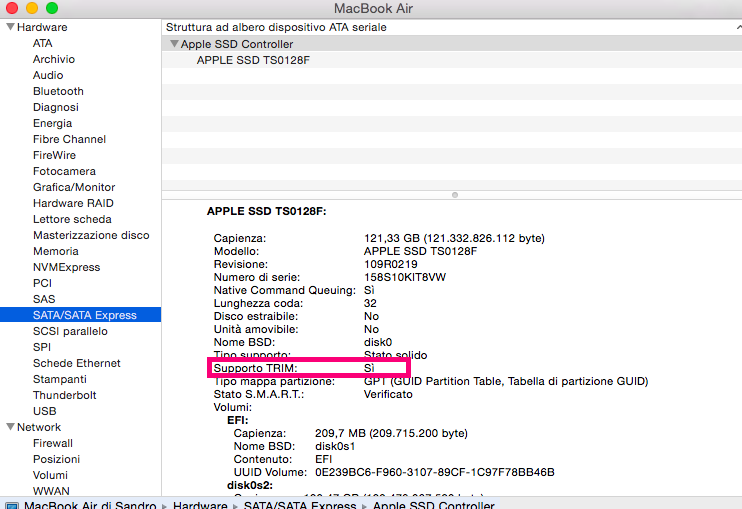Click the APPLE SSD TS0128F detail heading
The height and width of the screenshot is (509, 742).
(x=266, y=211)
